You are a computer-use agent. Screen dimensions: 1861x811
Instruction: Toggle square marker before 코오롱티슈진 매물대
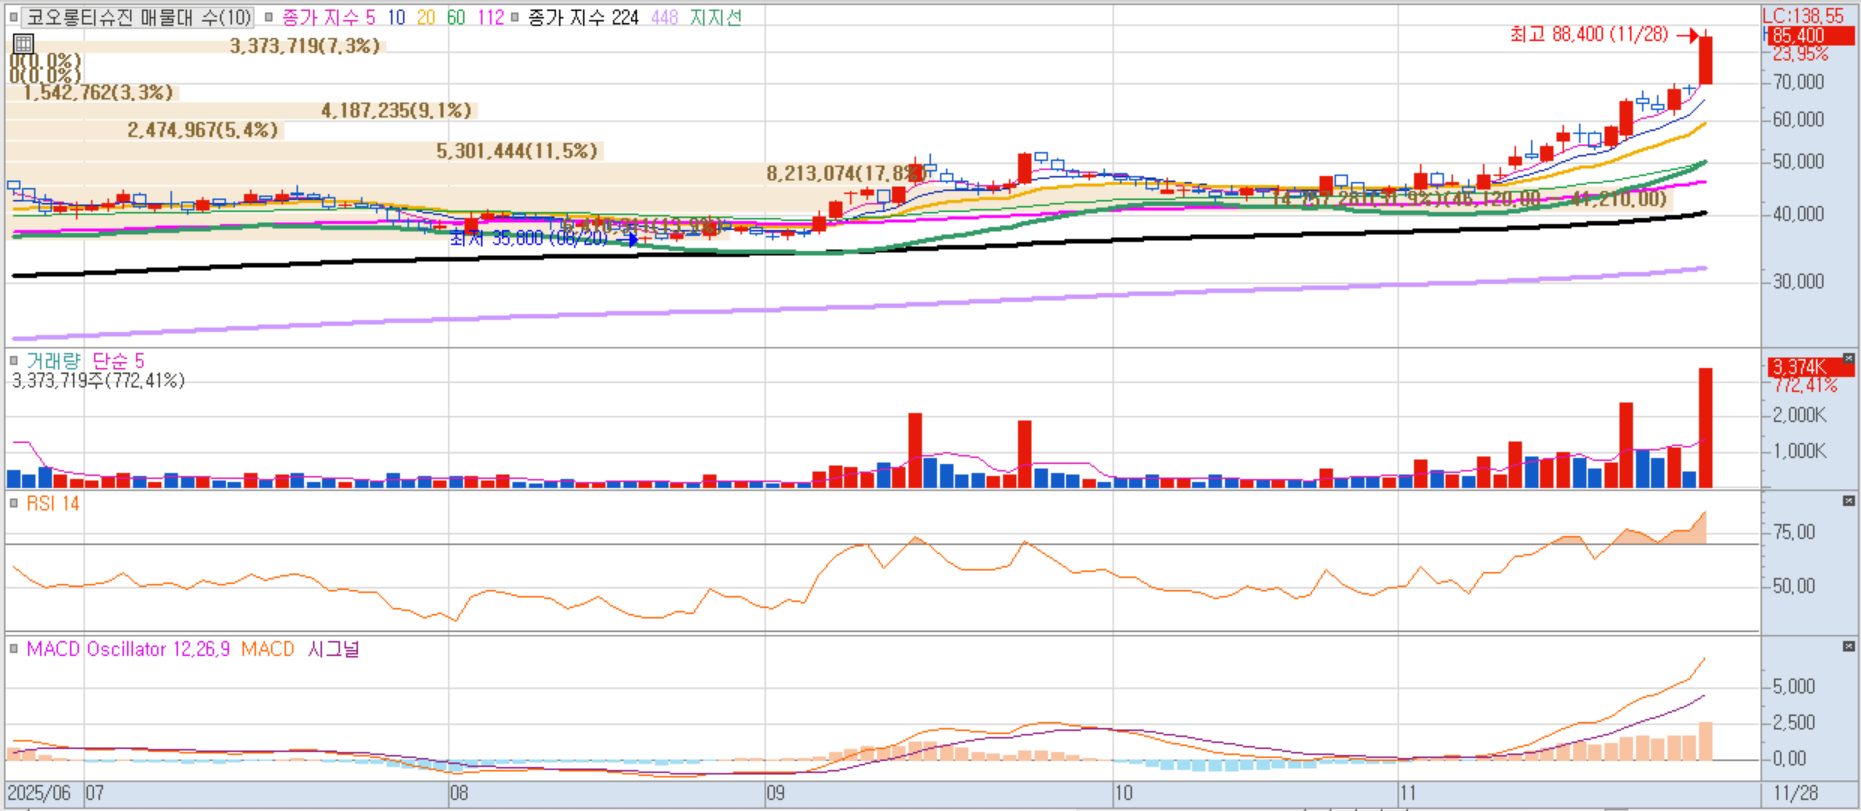click(x=14, y=17)
